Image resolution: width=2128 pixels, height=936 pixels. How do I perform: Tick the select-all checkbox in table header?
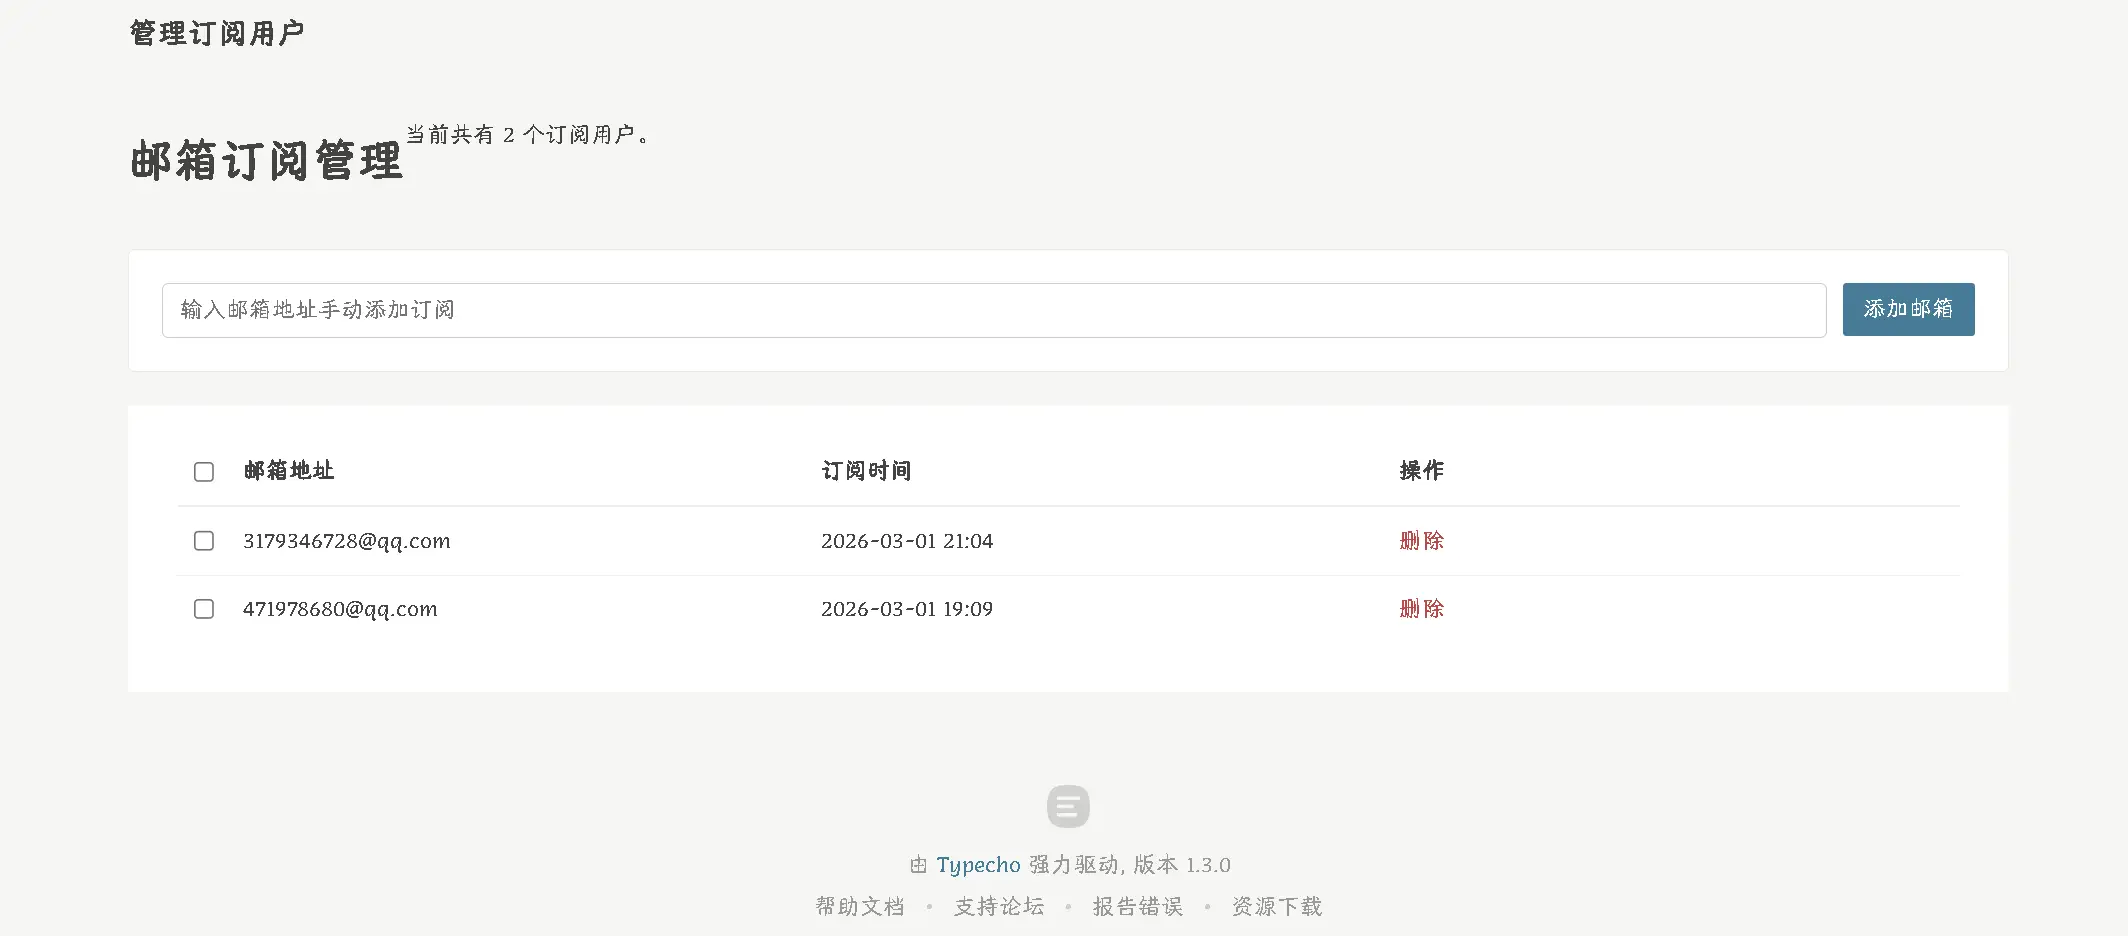[x=204, y=472]
